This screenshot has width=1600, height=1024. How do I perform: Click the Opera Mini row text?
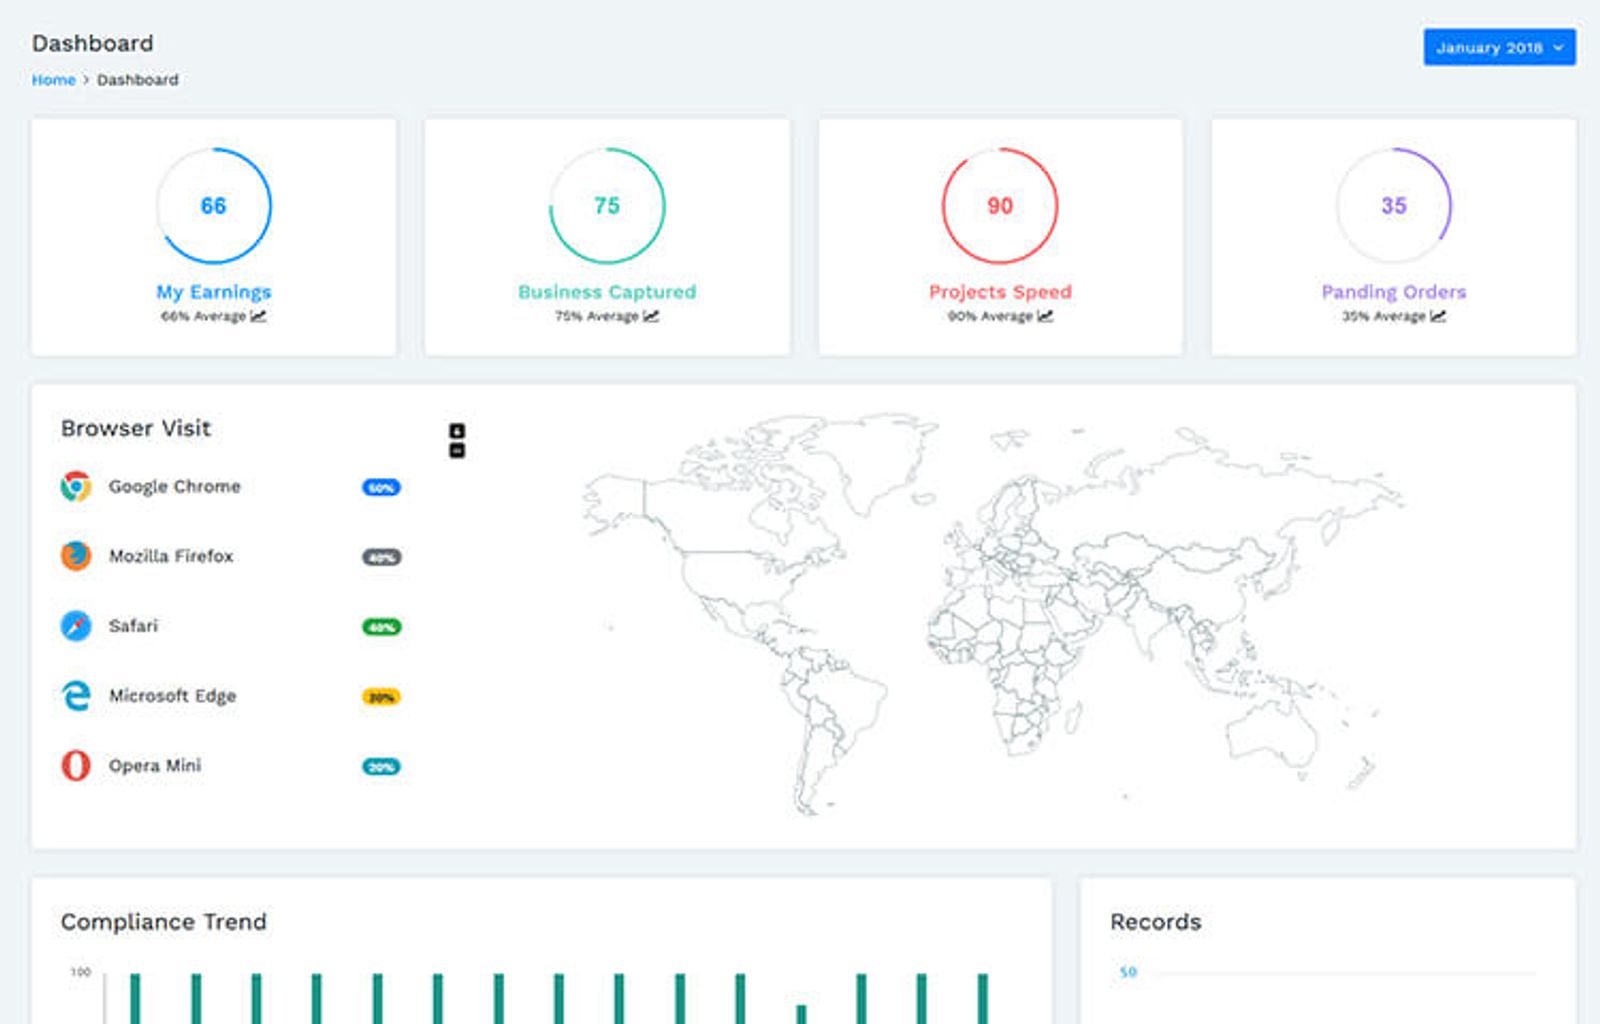click(155, 766)
